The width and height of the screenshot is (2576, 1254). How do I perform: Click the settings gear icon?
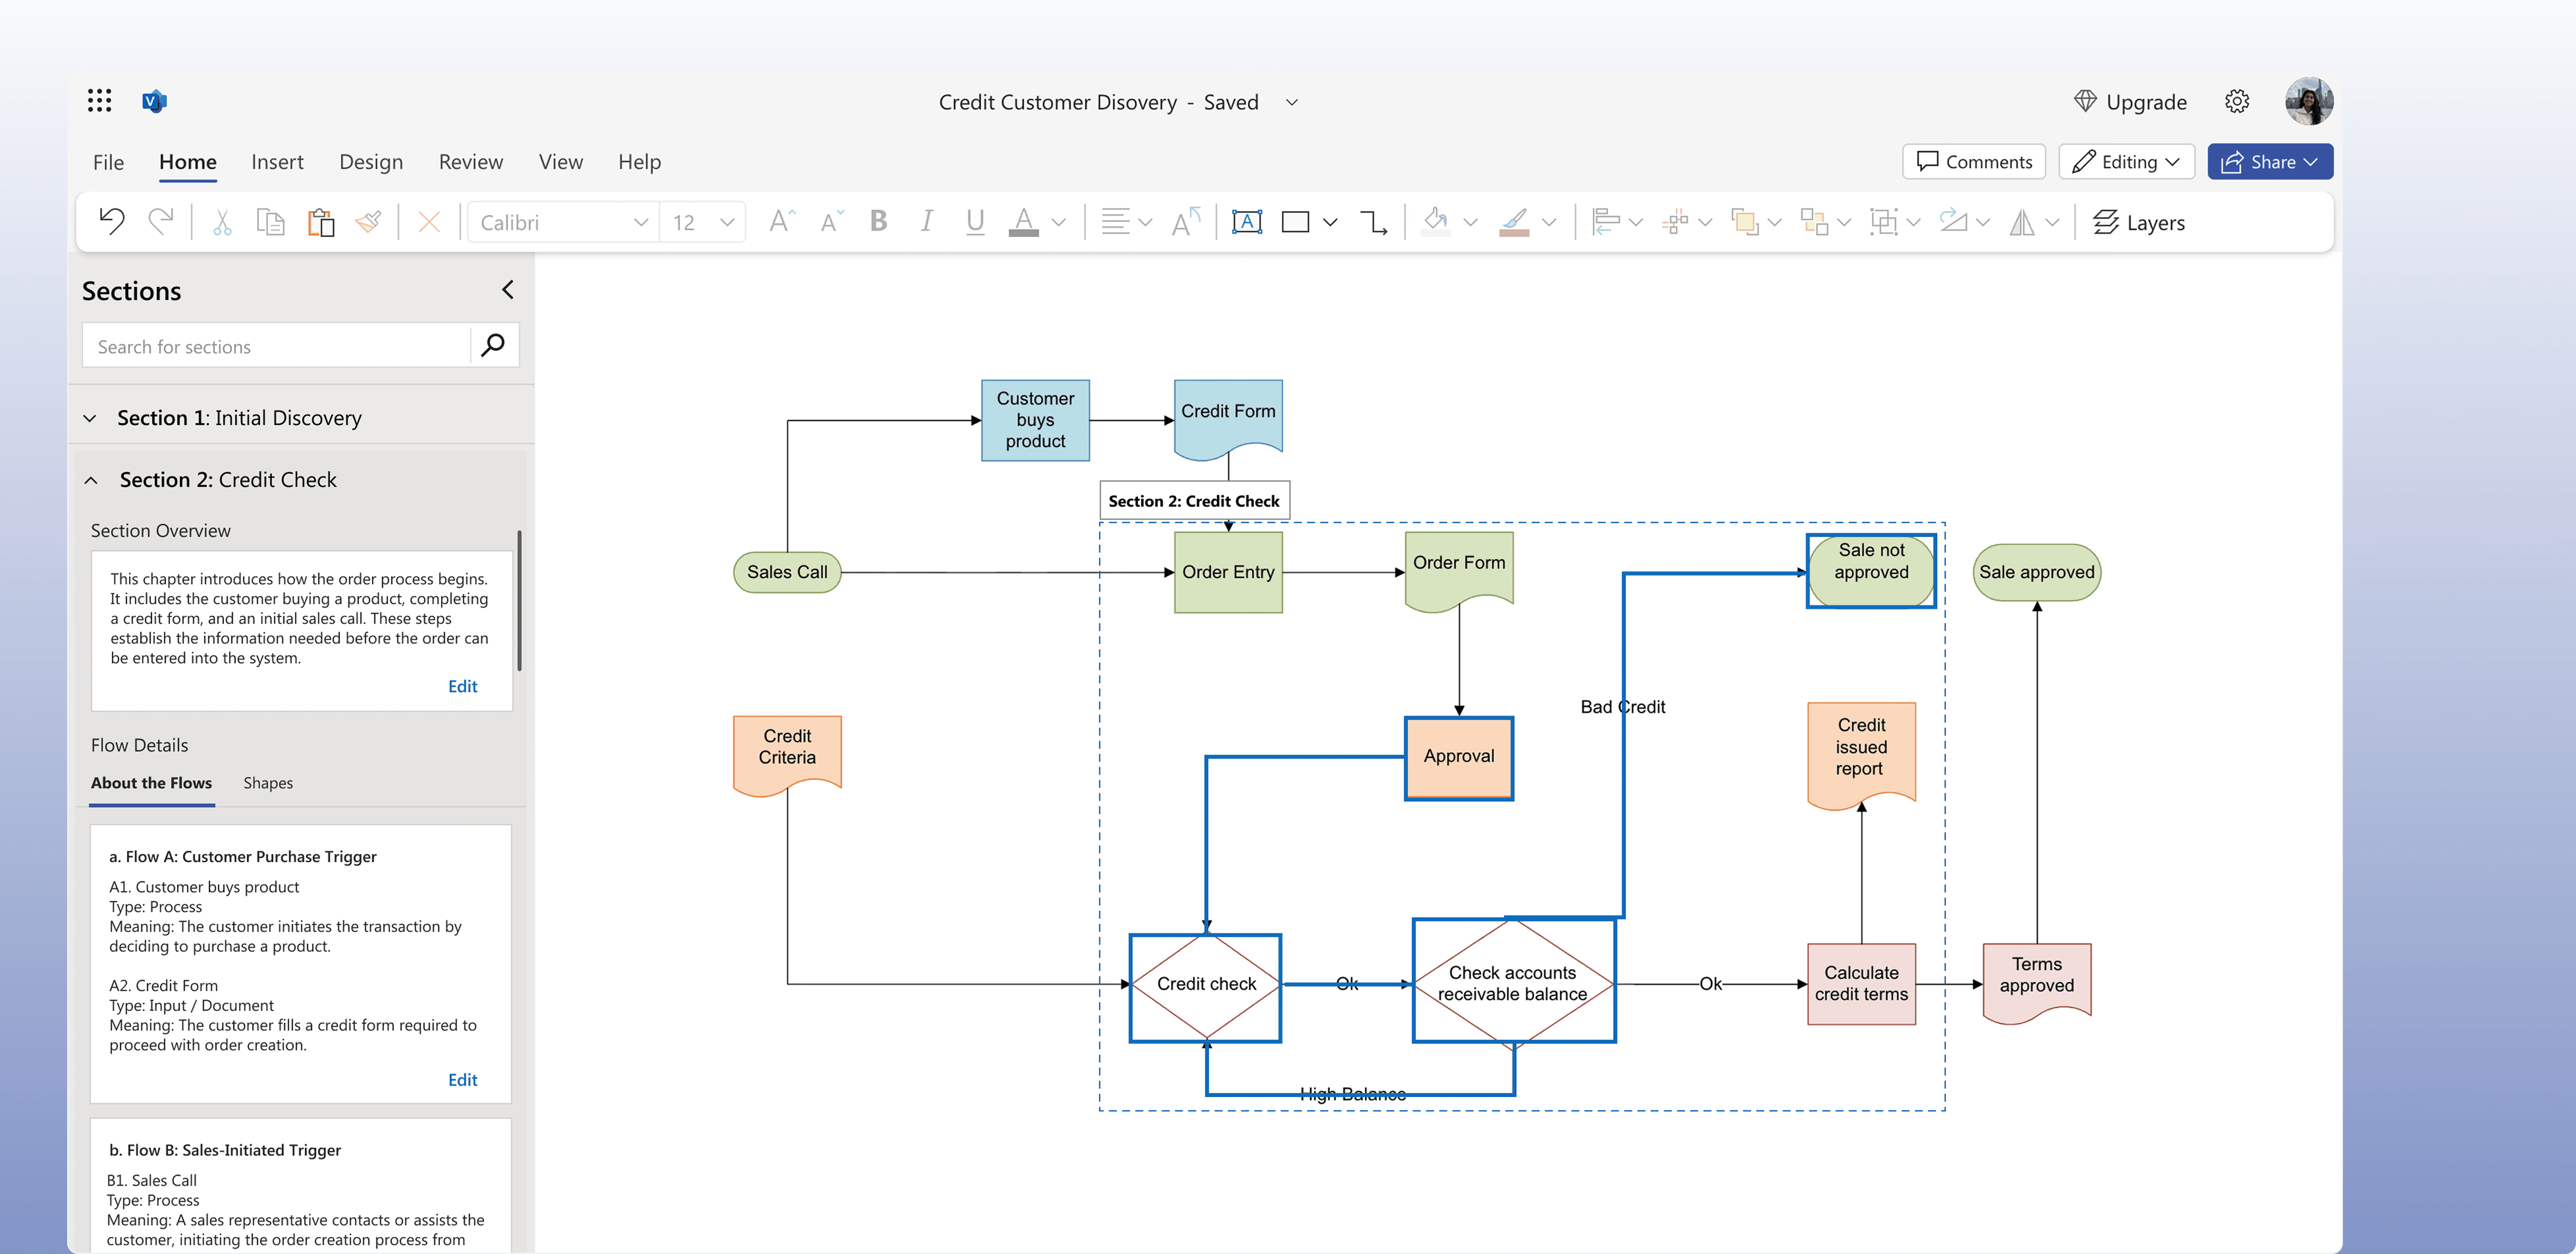[2237, 101]
